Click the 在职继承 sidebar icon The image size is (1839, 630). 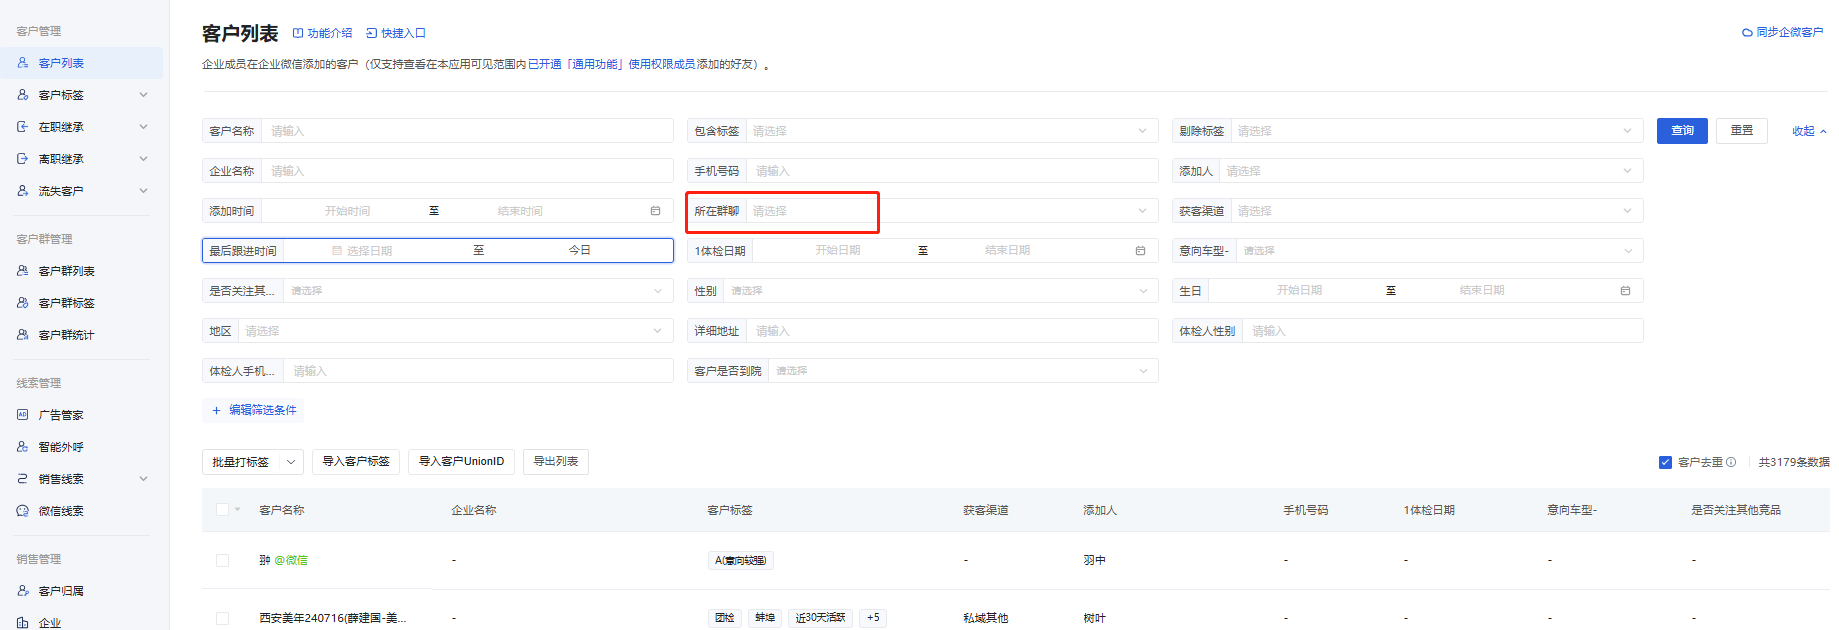23,127
